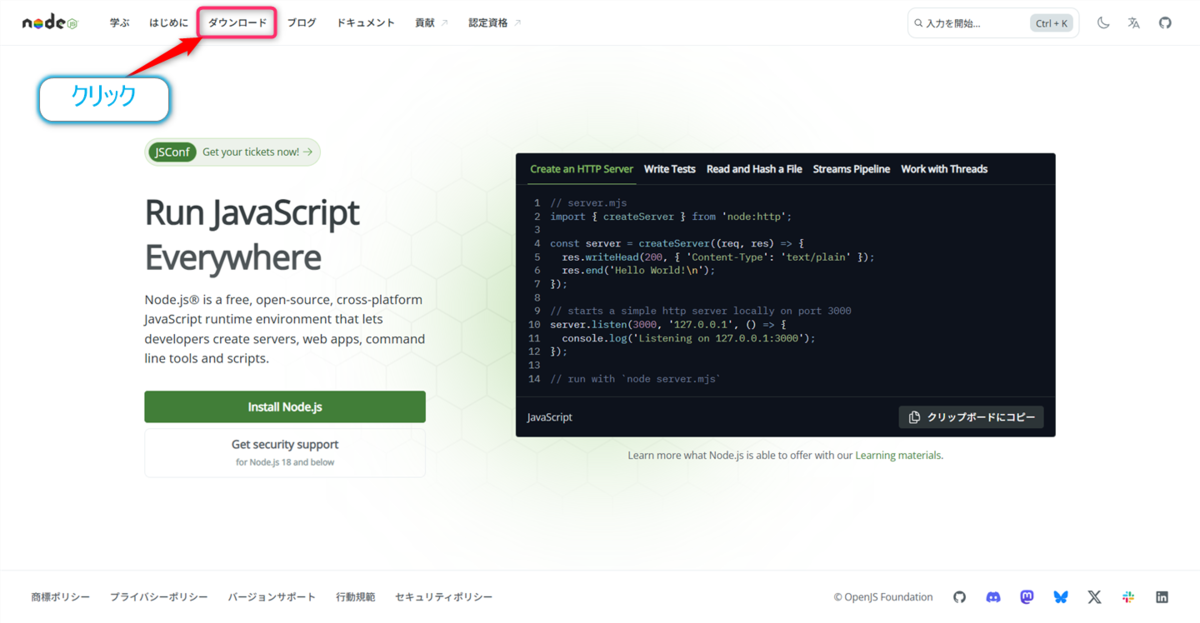This screenshot has width=1200, height=623.
Task: Open footer Mastodon icon
Action: tap(1027, 597)
